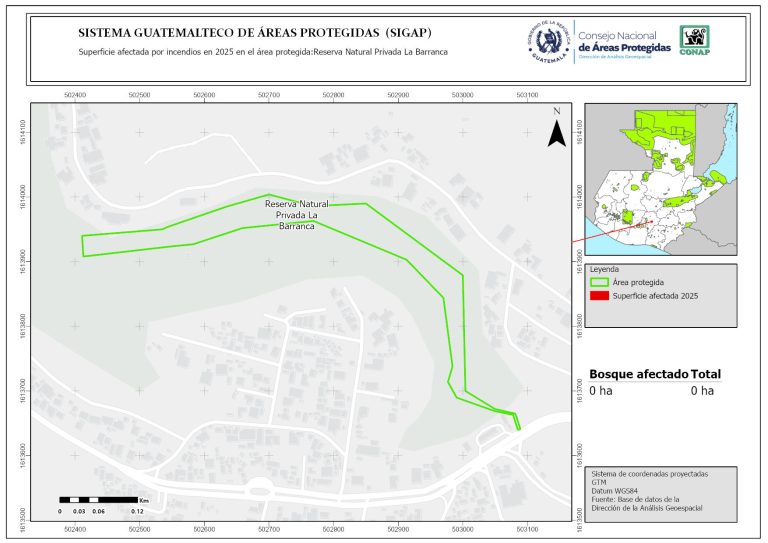This screenshot has height=543, width=768.
Task: Click the Leyenda heading
Action: (604, 269)
